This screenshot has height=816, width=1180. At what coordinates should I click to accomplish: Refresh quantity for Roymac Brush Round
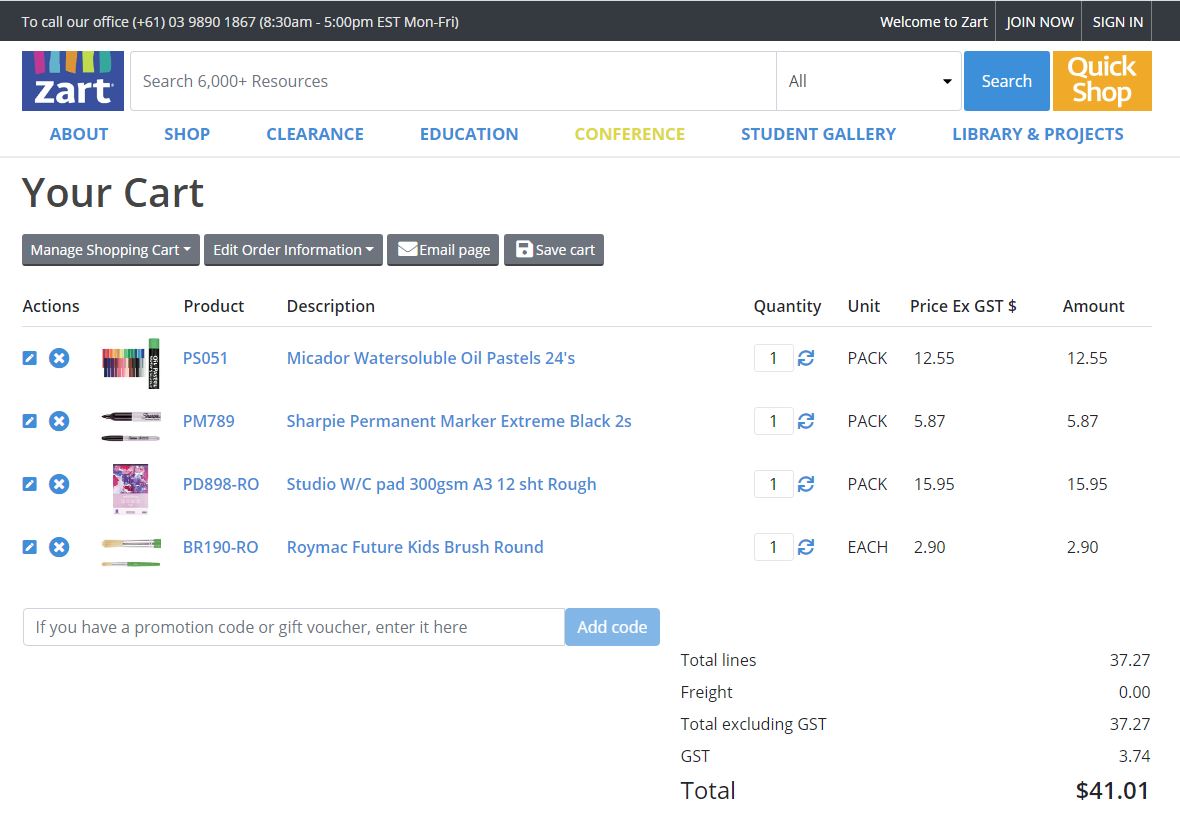pos(806,547)
